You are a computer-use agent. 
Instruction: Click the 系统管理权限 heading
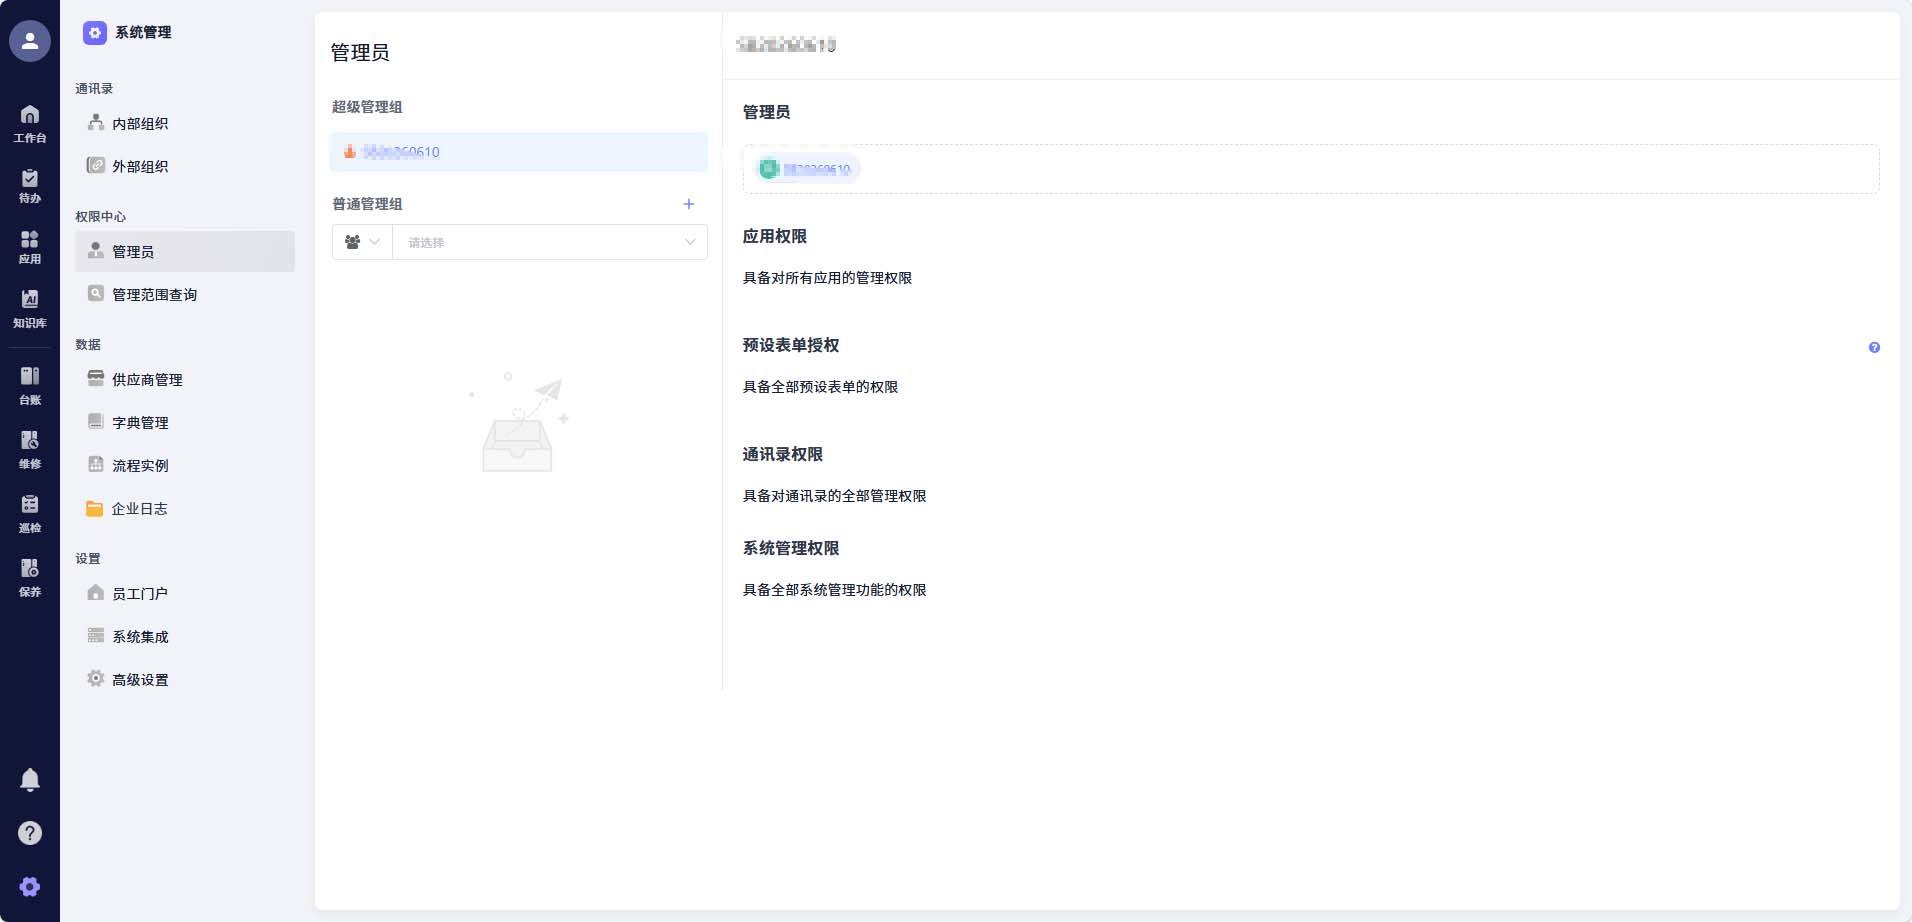791,548
